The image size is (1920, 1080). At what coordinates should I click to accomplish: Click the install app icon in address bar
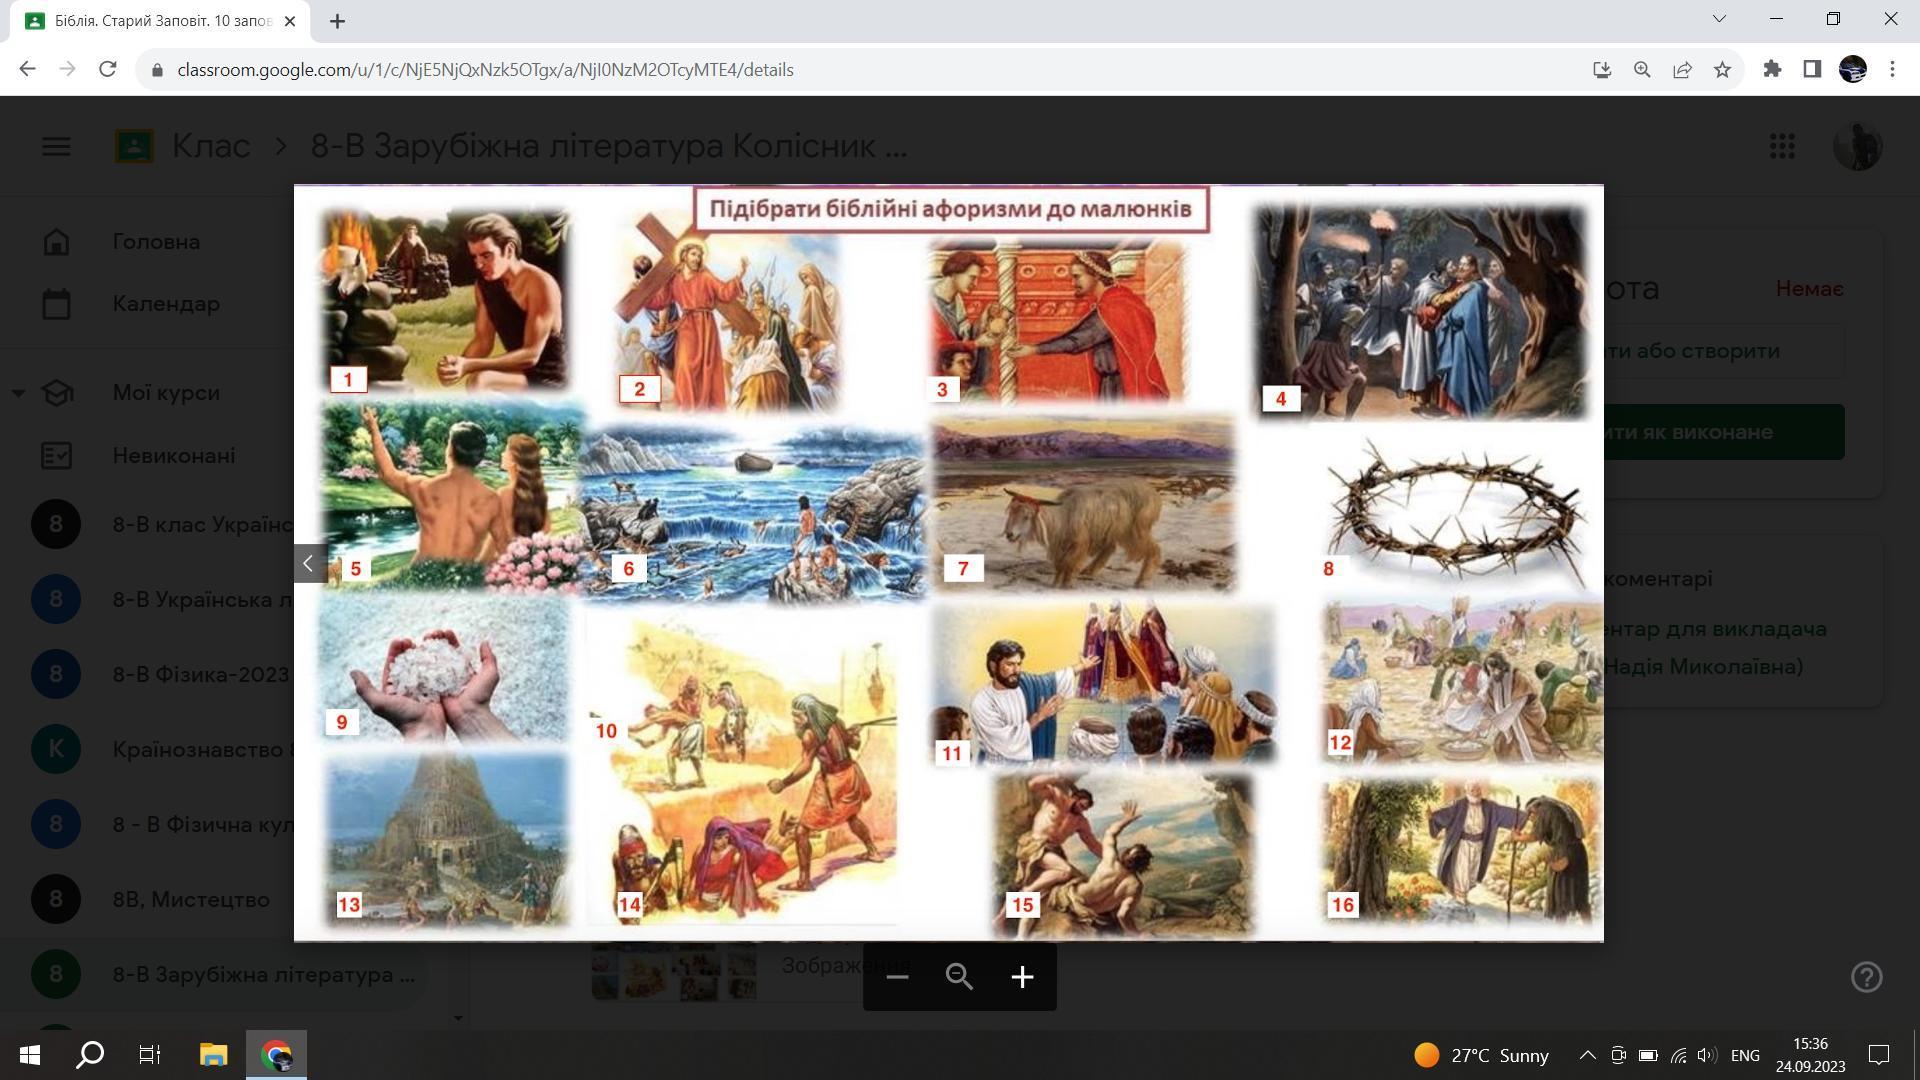click(x=1602, y=69)
